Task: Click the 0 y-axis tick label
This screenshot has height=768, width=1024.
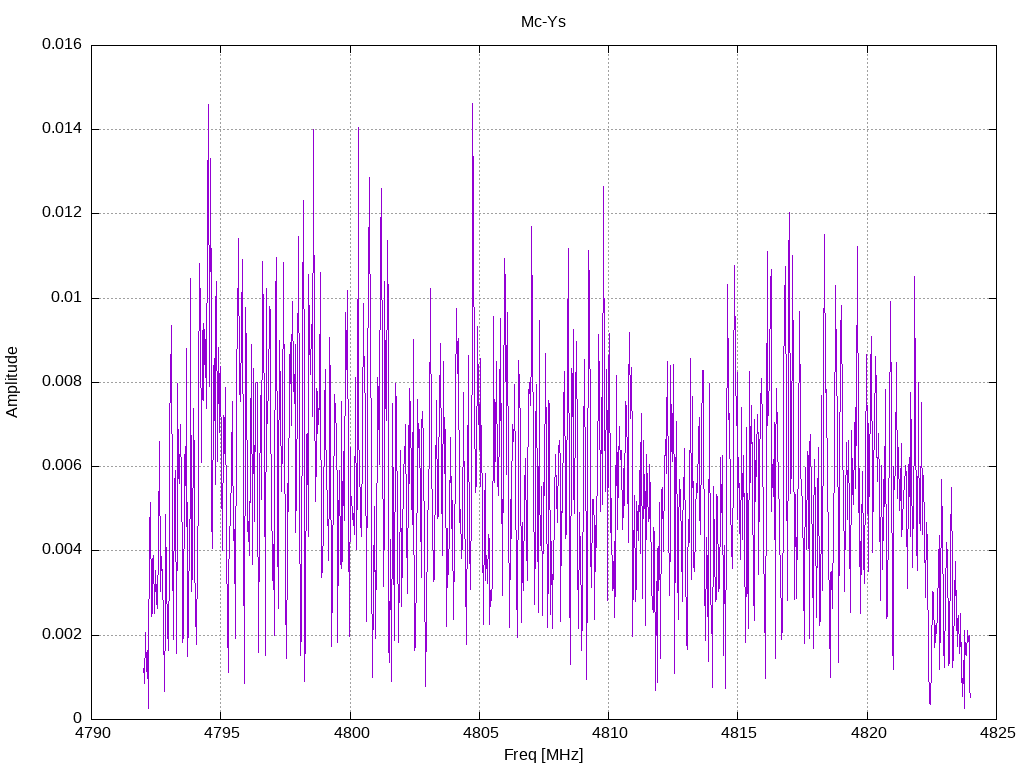Action: tap(77, 719)
